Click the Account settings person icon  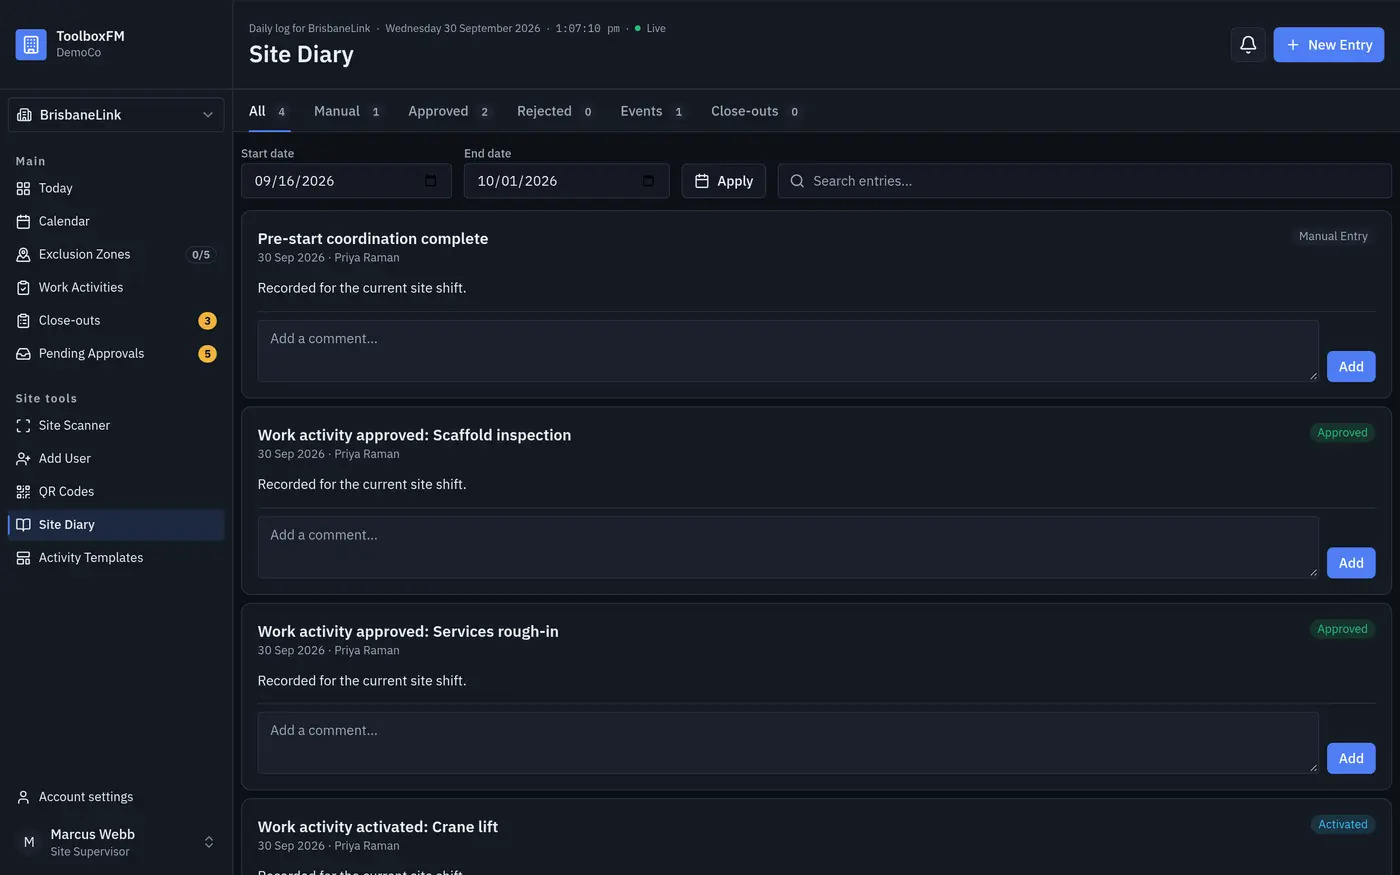[x=23, y=797]
